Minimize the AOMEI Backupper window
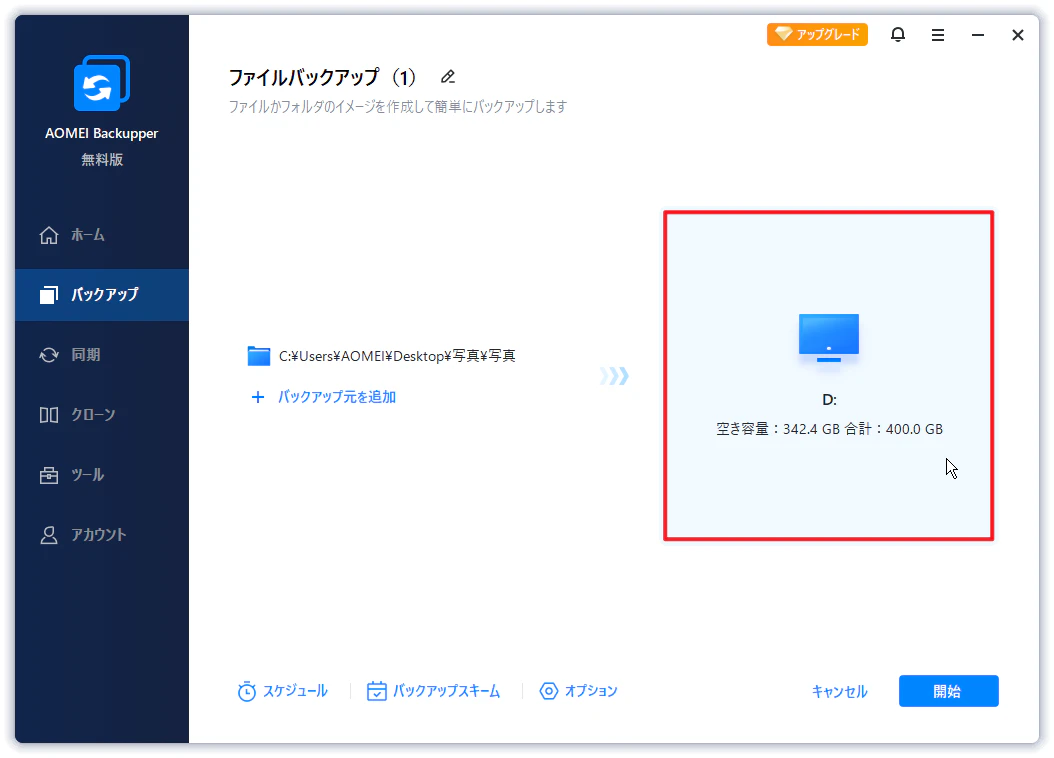This screenshot has height=758, width=1054. (978, 35)
